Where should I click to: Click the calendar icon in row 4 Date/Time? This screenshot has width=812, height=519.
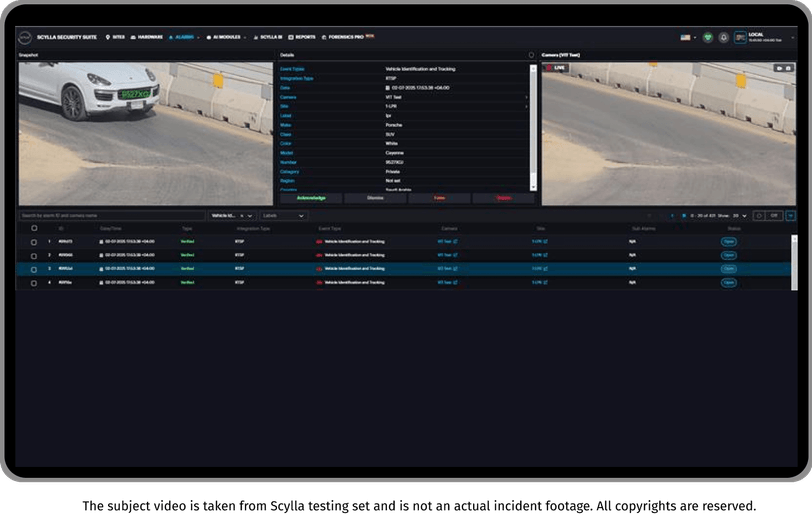point(102,283)
